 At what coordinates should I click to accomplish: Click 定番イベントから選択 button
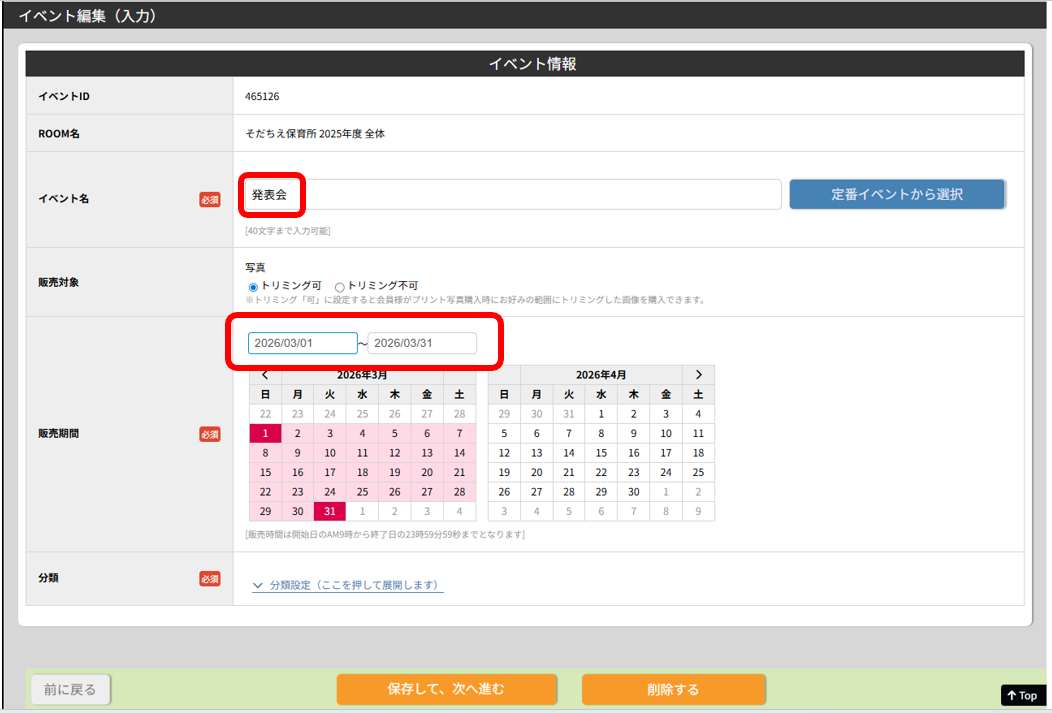pos(896,195)
